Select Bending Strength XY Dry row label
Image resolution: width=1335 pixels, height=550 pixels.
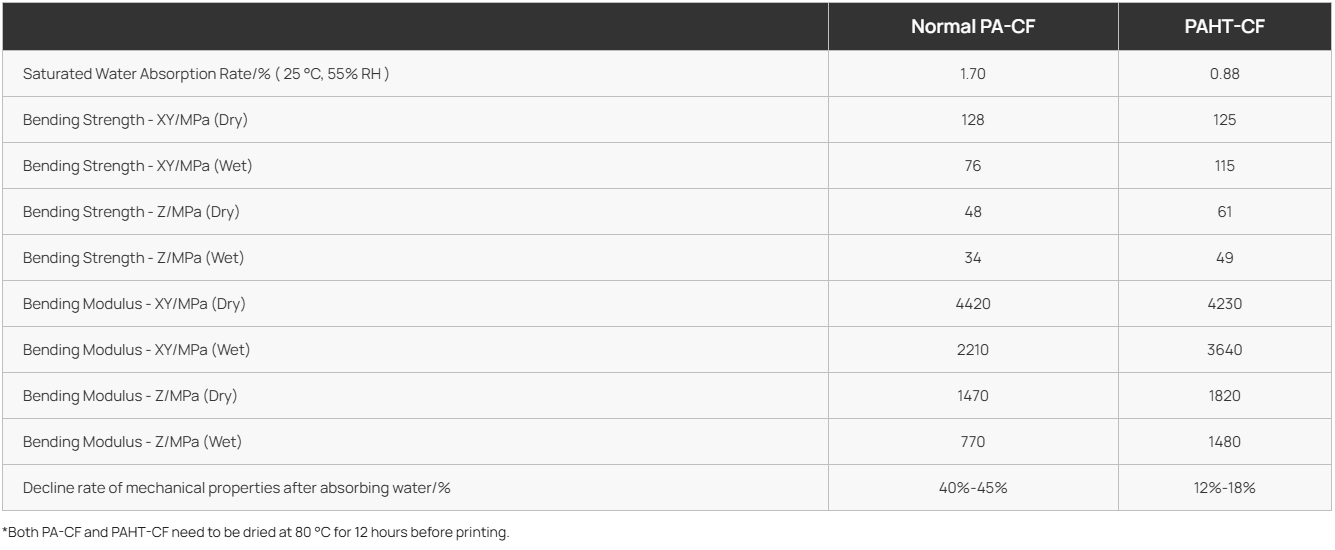point(137,120)
